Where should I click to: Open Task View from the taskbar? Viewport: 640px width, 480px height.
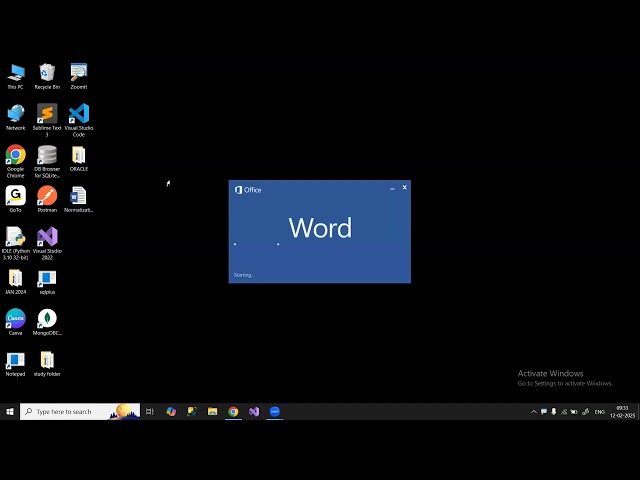150,411
